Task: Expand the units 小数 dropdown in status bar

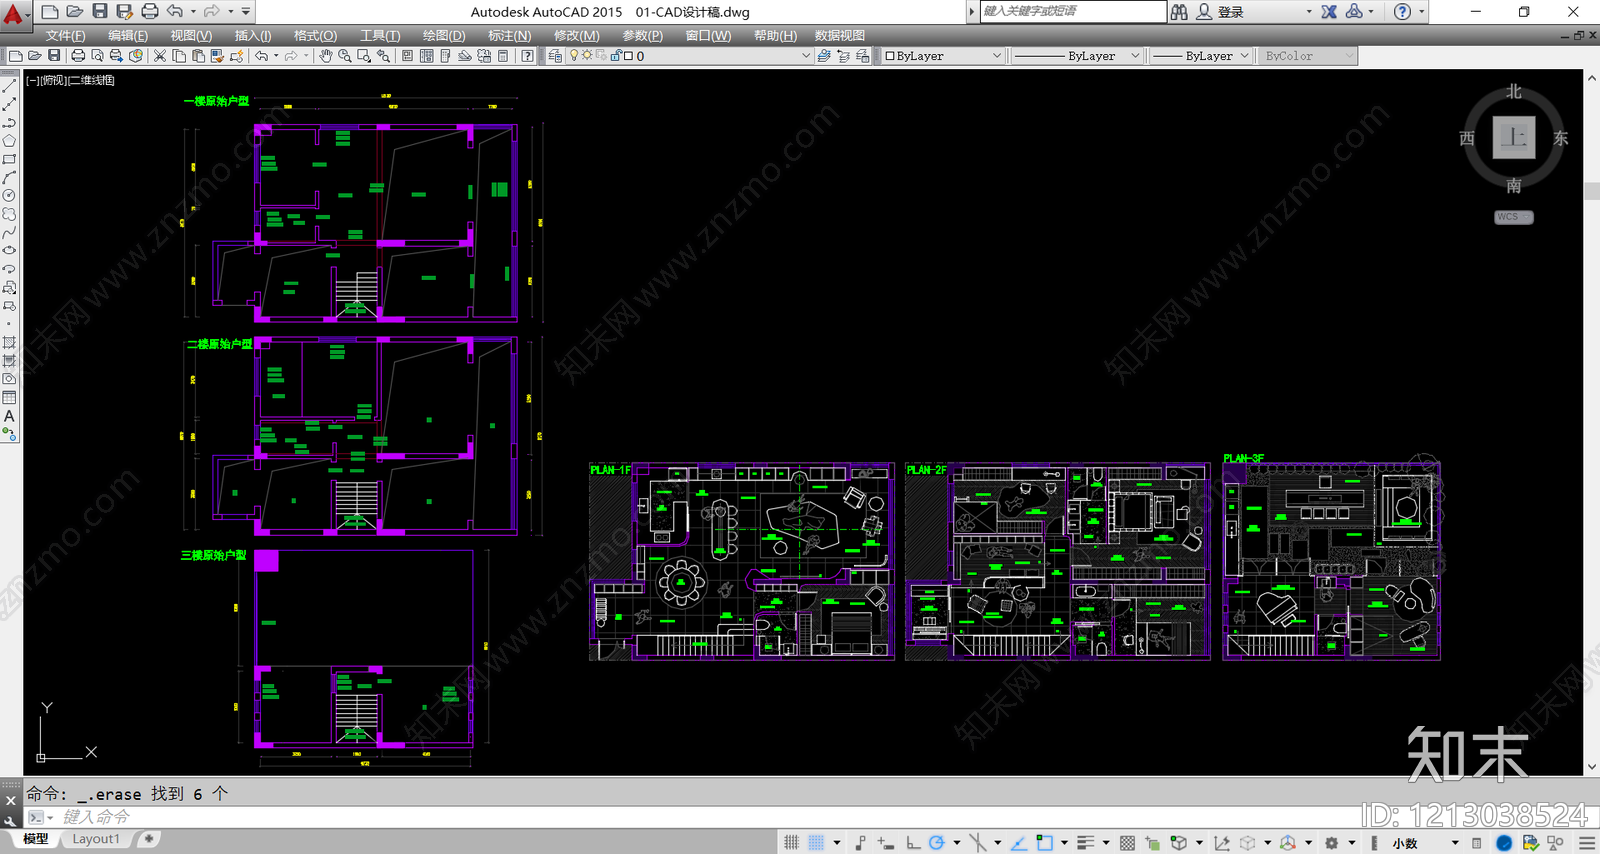Action: 1455,843
